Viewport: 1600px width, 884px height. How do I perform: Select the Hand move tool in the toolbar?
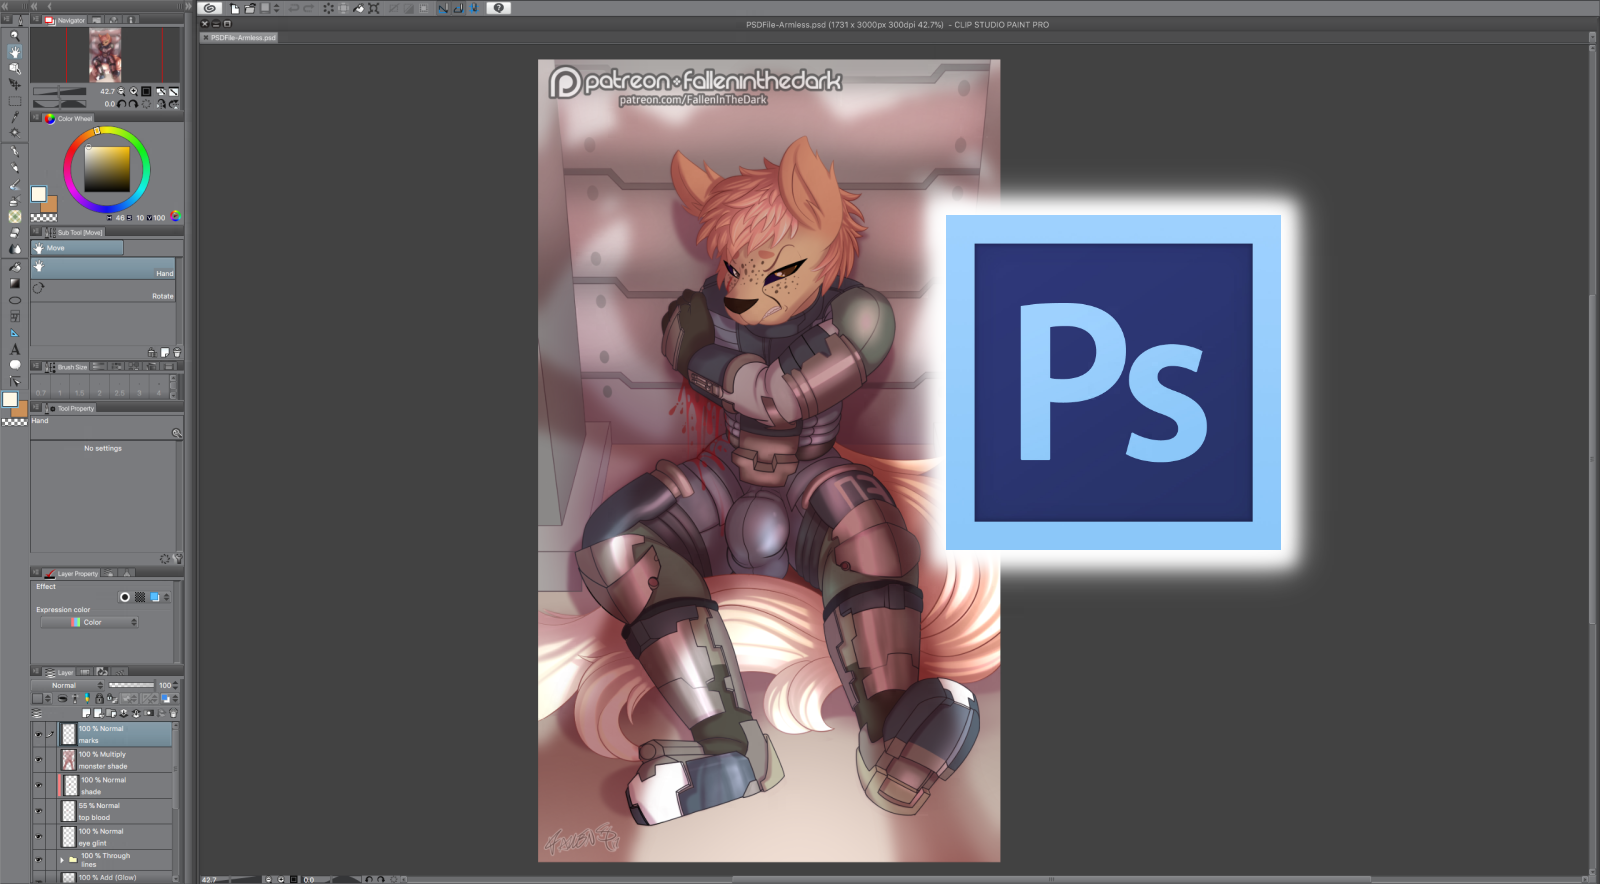pyautogui.click(x=14, y=52)
